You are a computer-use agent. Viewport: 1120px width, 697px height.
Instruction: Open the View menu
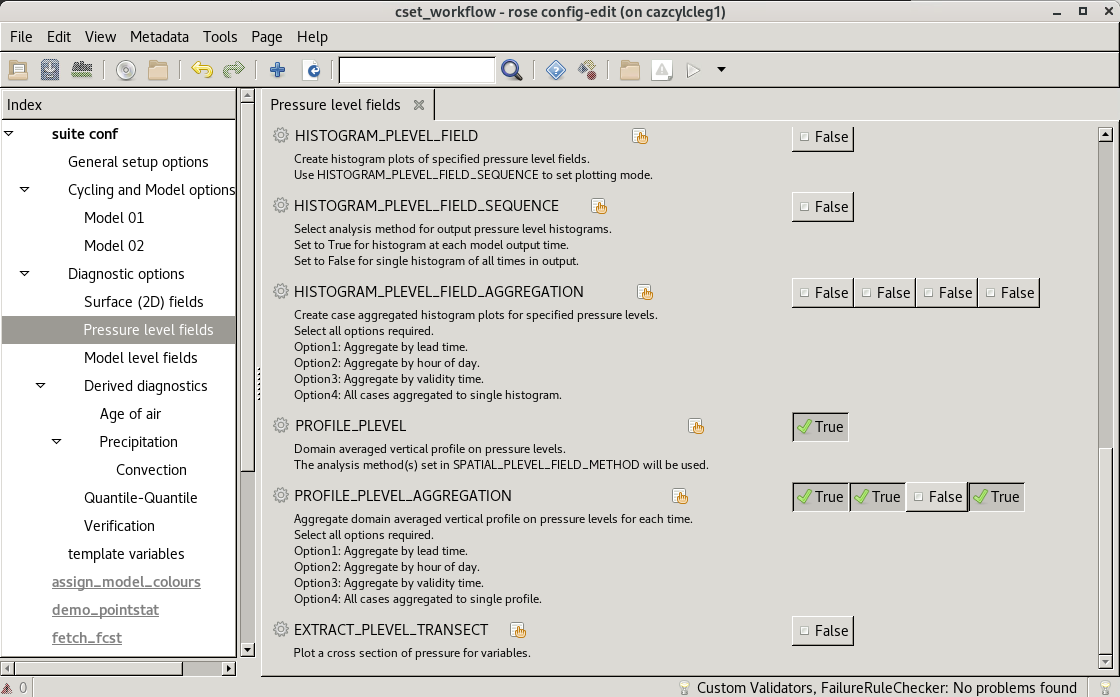tap(100, 36)
